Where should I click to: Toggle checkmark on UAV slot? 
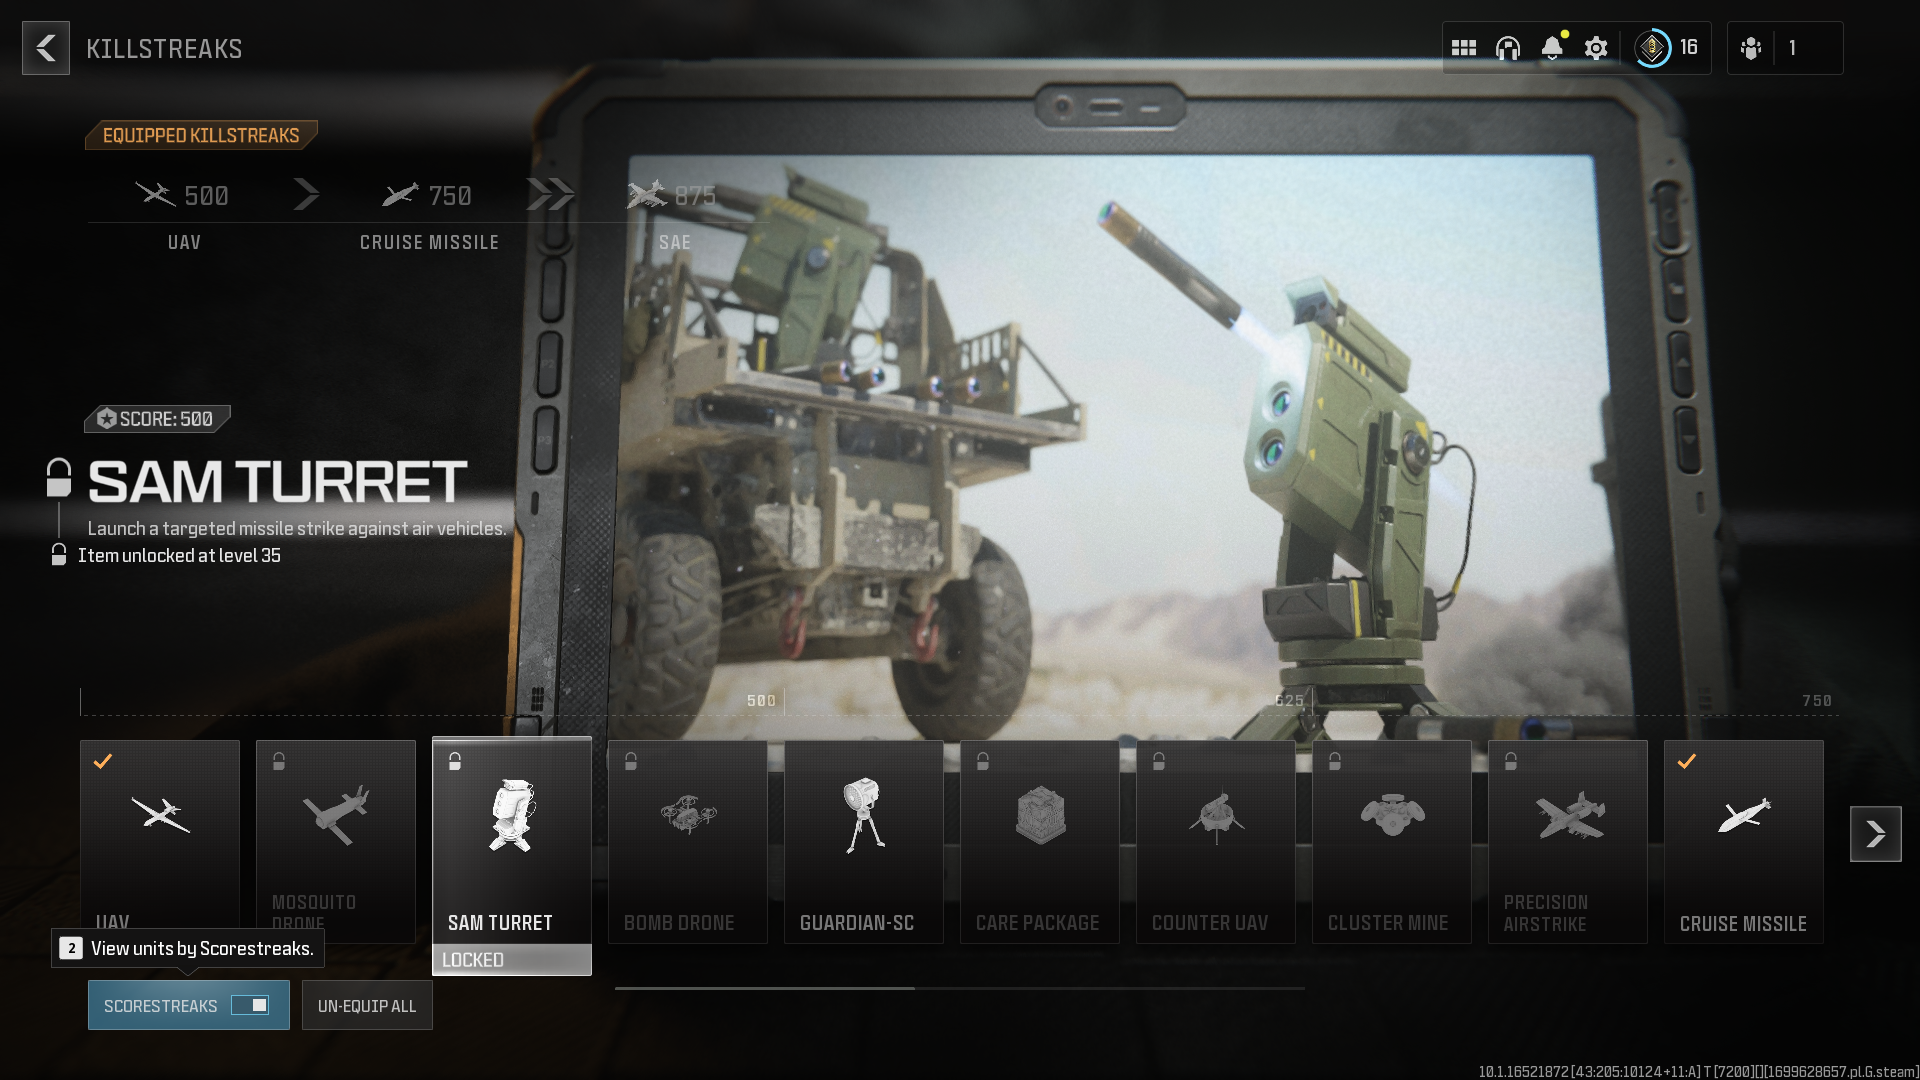click(x=102, y=761)
